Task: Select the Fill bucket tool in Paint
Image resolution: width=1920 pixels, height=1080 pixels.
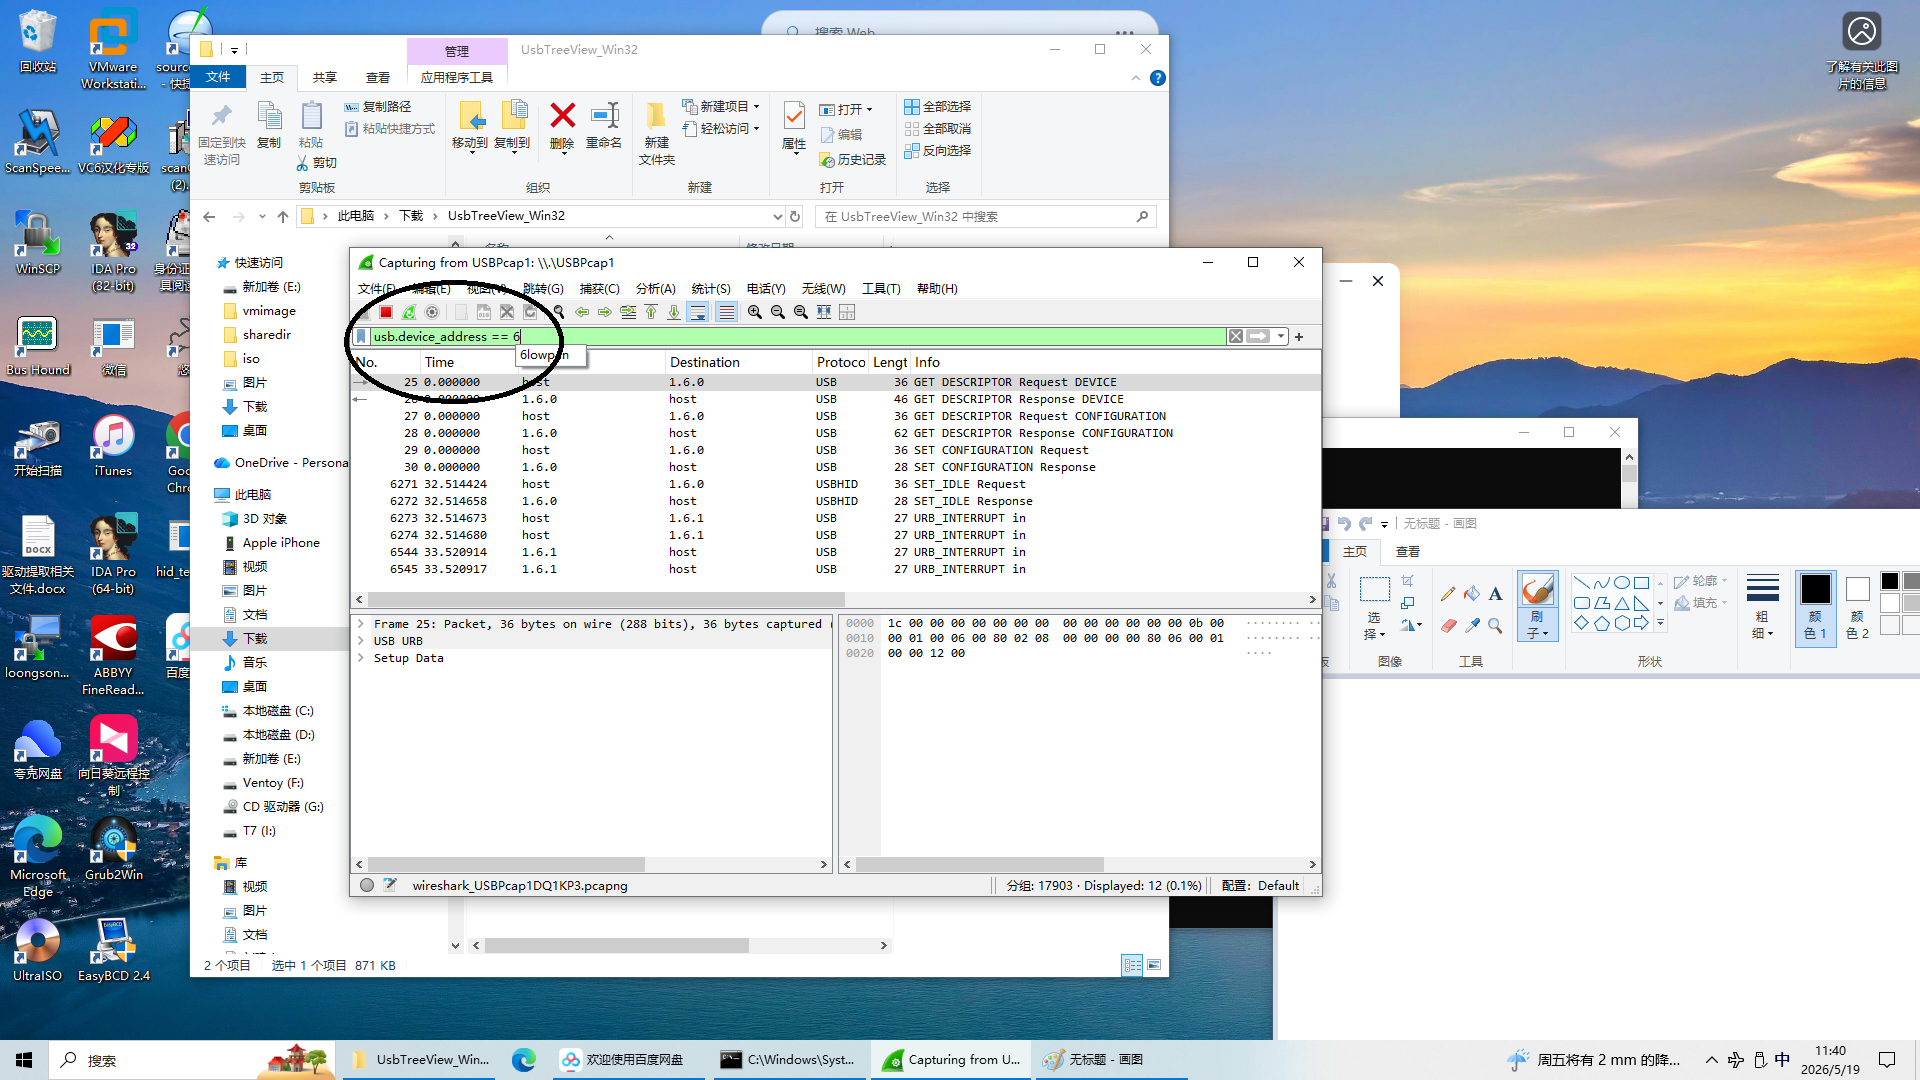Action: pyautogui.click(x=1472, y=594)
